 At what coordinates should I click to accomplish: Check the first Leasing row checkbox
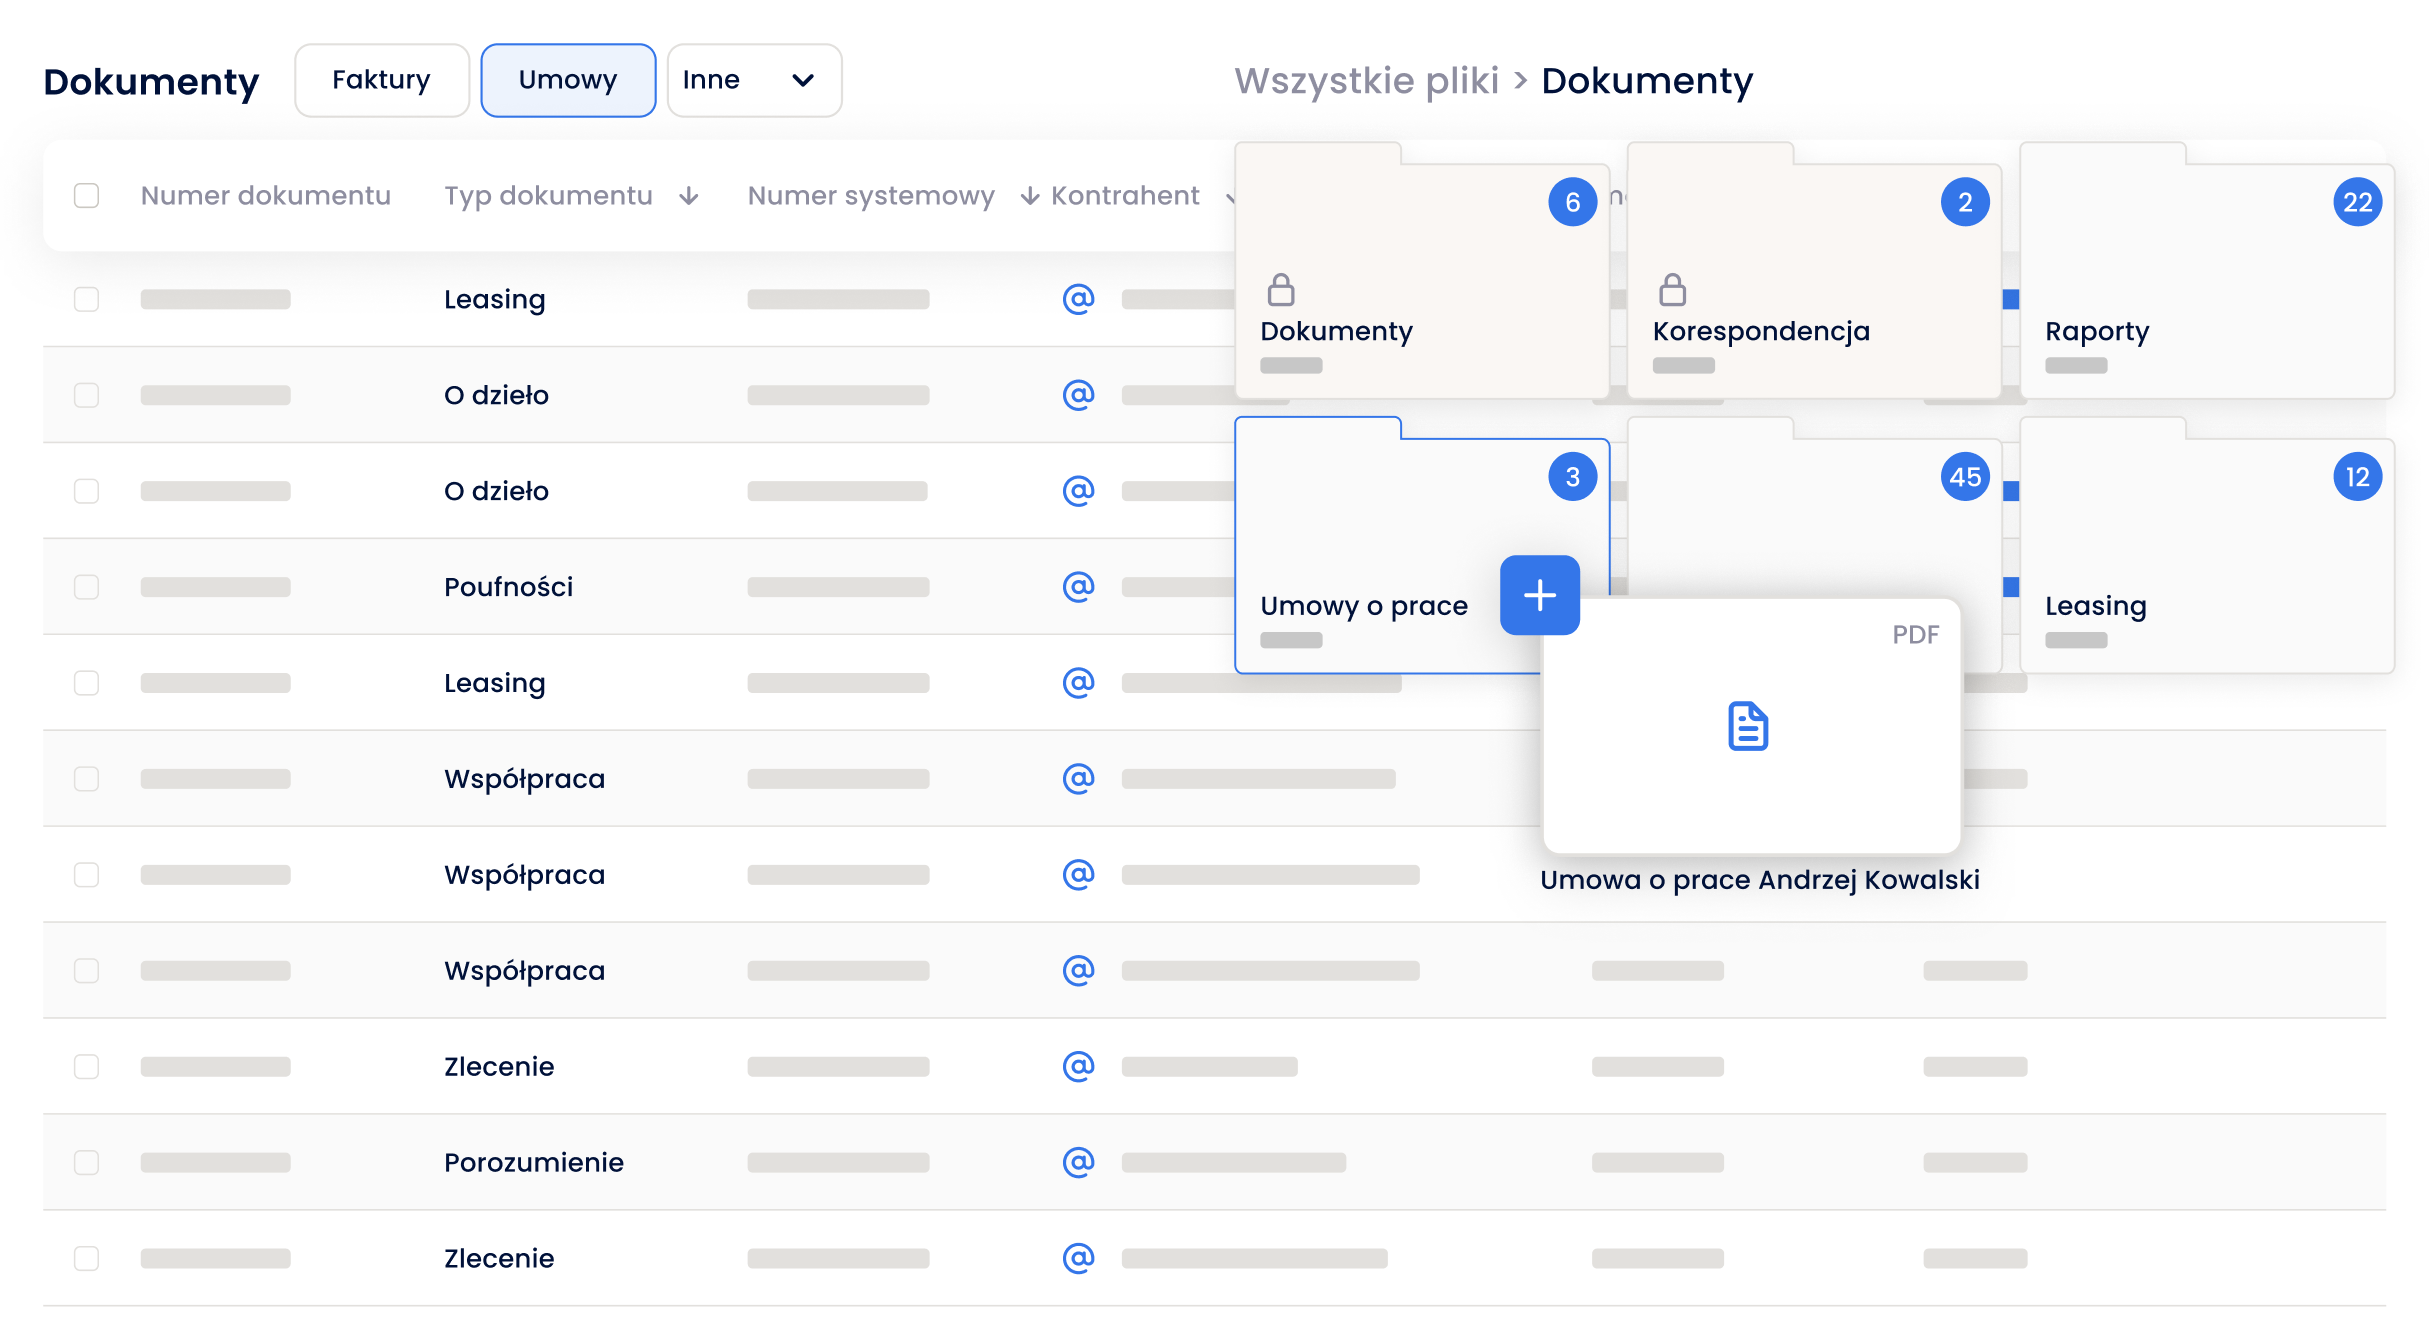pyautogui.click(x=87, y=299)
